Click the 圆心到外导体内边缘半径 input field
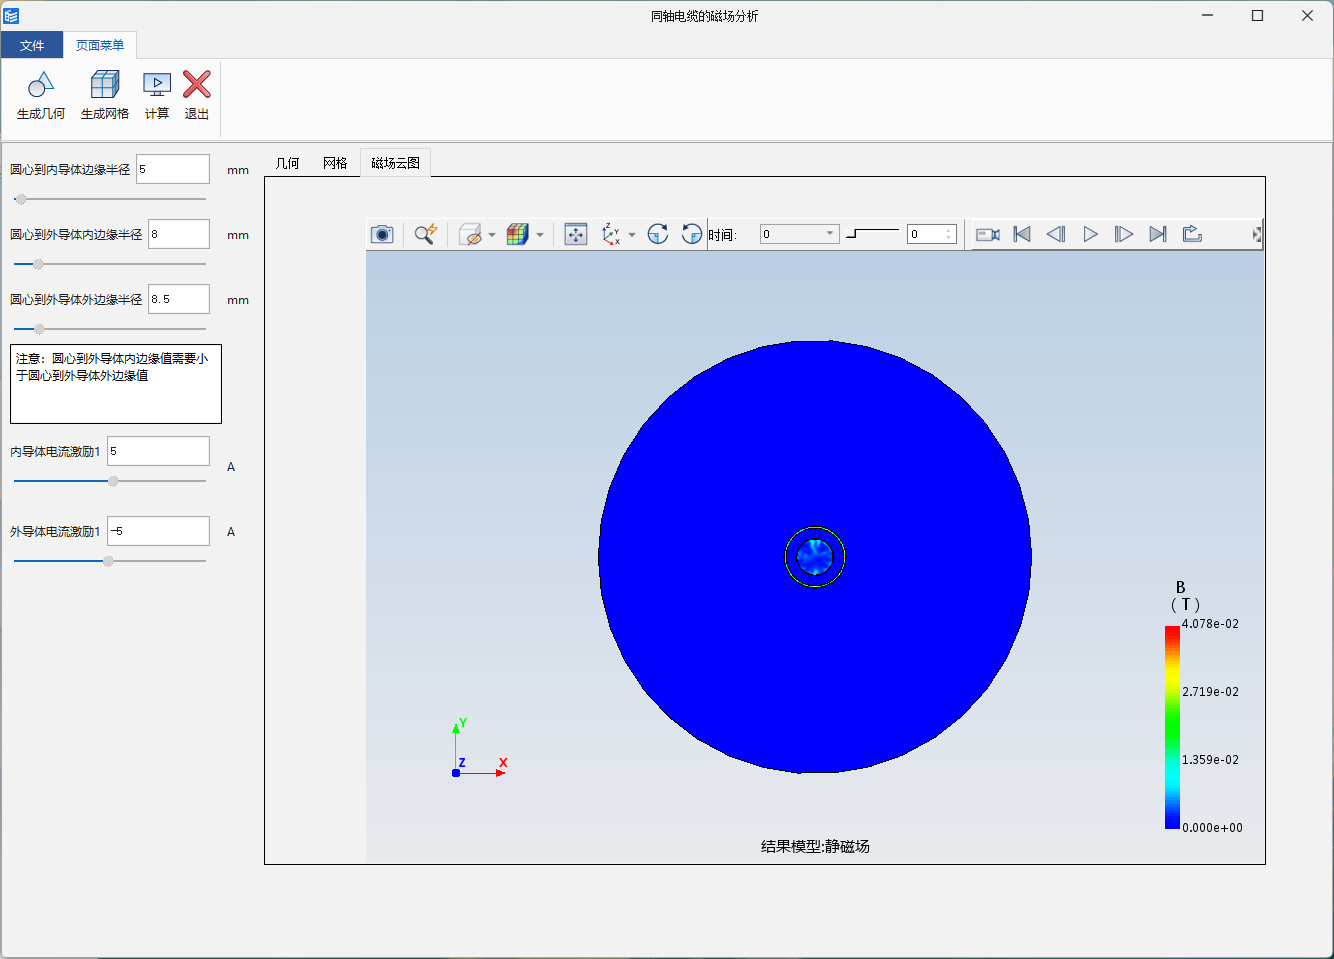 [179, 234]
